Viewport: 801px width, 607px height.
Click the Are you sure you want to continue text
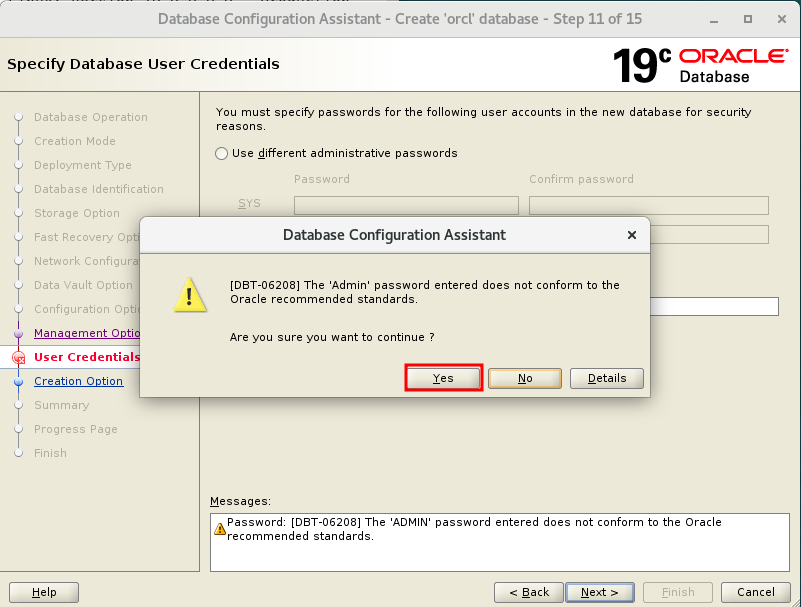pos(332,337)
